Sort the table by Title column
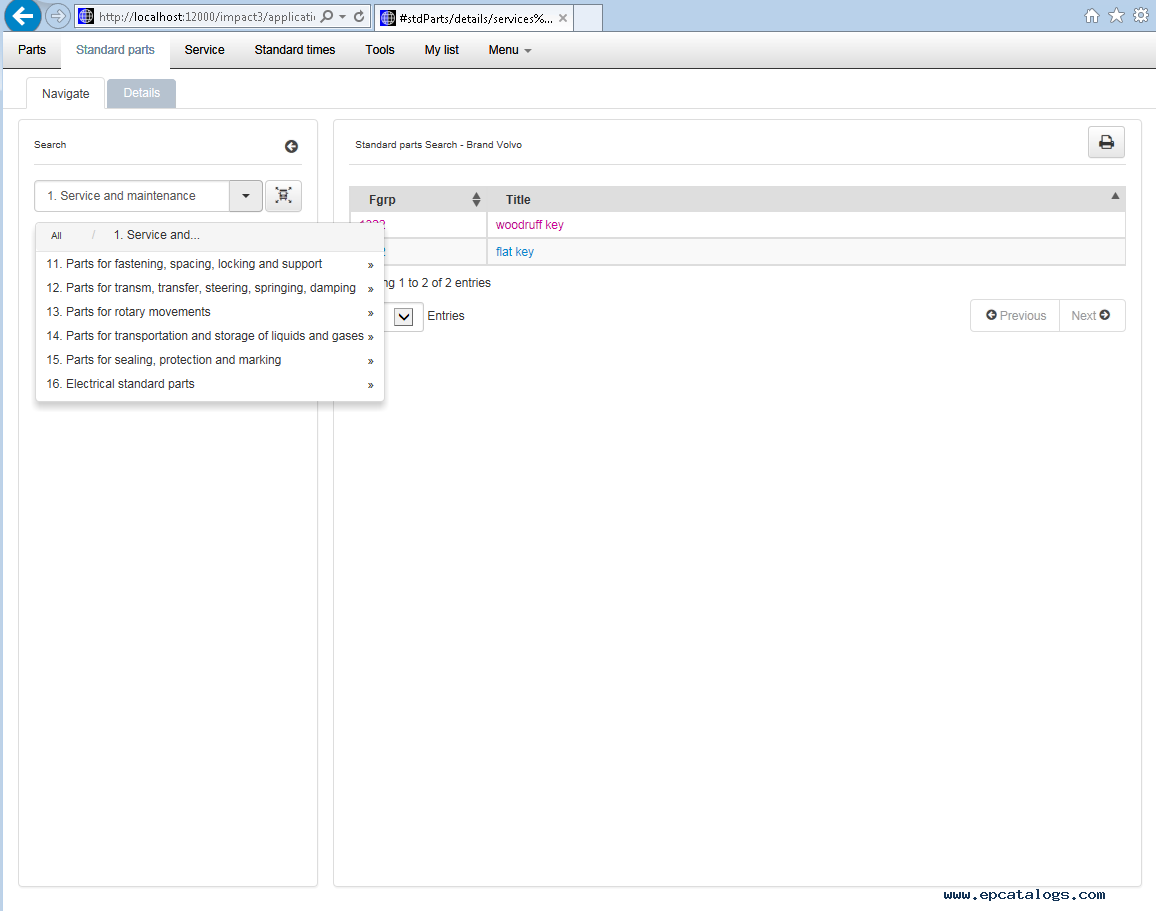1156x911 pixels. point(1115,197)
